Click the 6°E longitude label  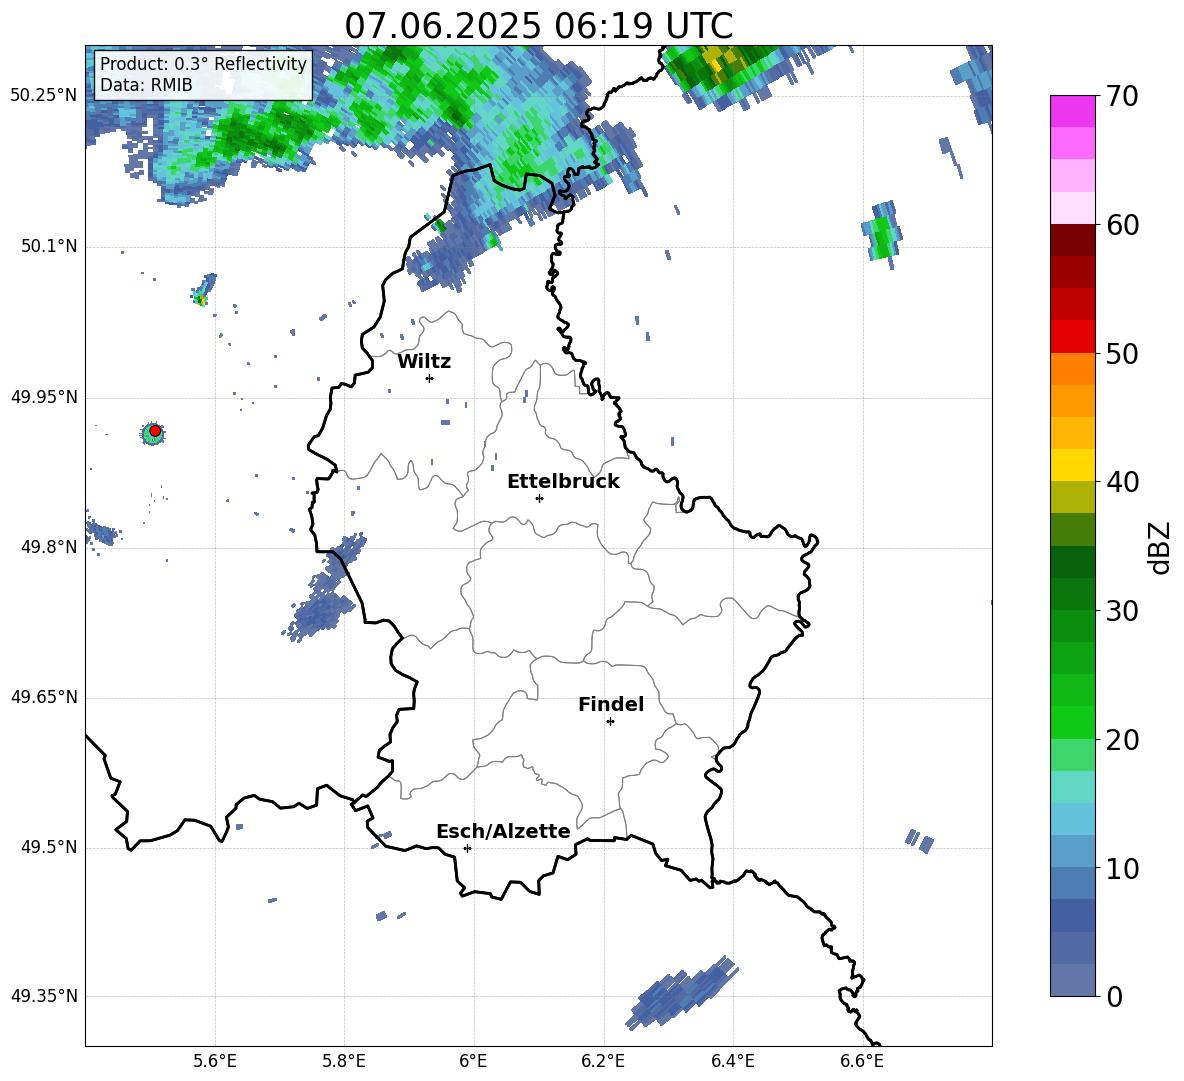click(473, 1061)
